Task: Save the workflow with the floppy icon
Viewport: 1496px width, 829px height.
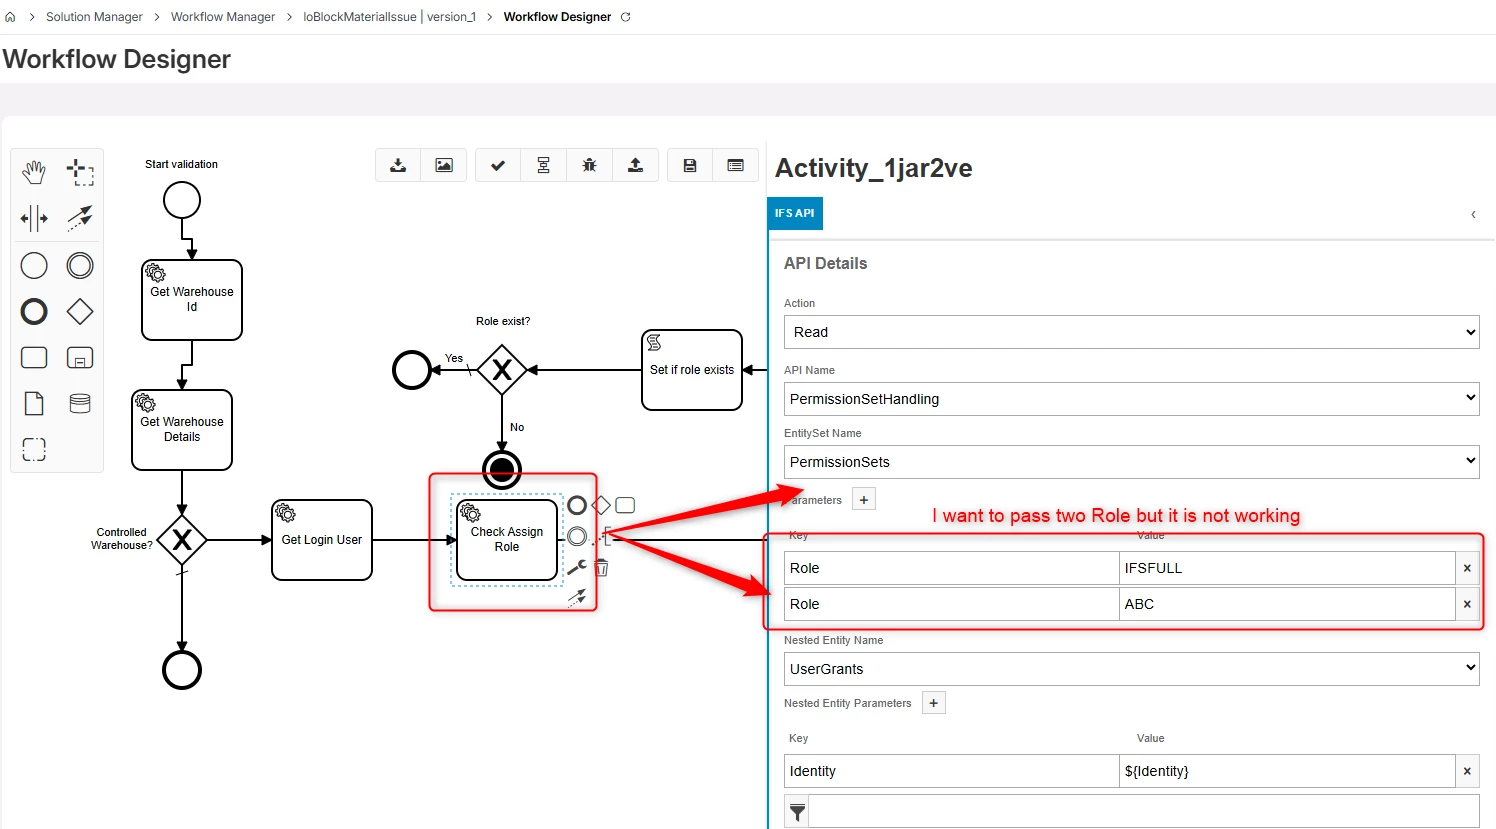Action: (690, 165)
